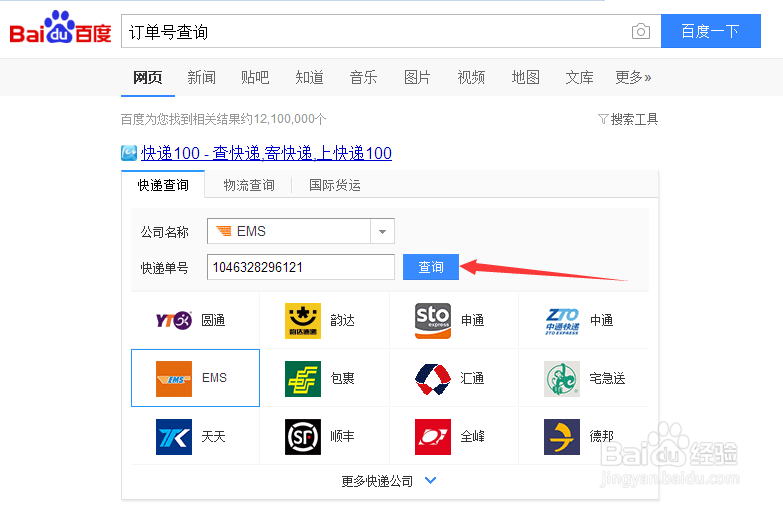783x505 pixels.
Task: Click the blue 查询 button
Action: point(430,267)
